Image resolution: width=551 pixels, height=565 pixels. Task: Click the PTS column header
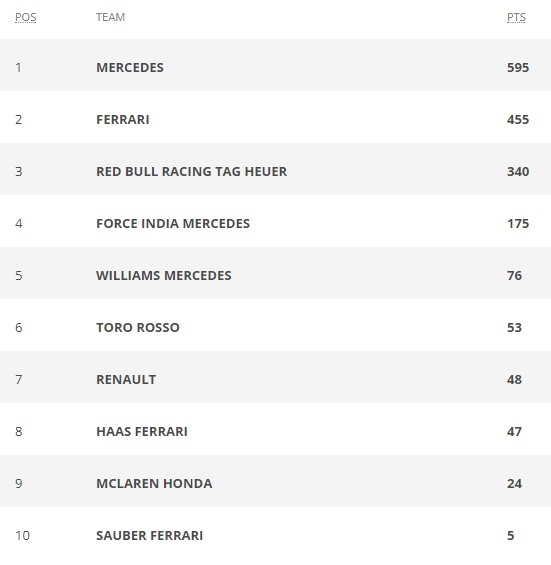pyautogui.click(x=516, y=17)
